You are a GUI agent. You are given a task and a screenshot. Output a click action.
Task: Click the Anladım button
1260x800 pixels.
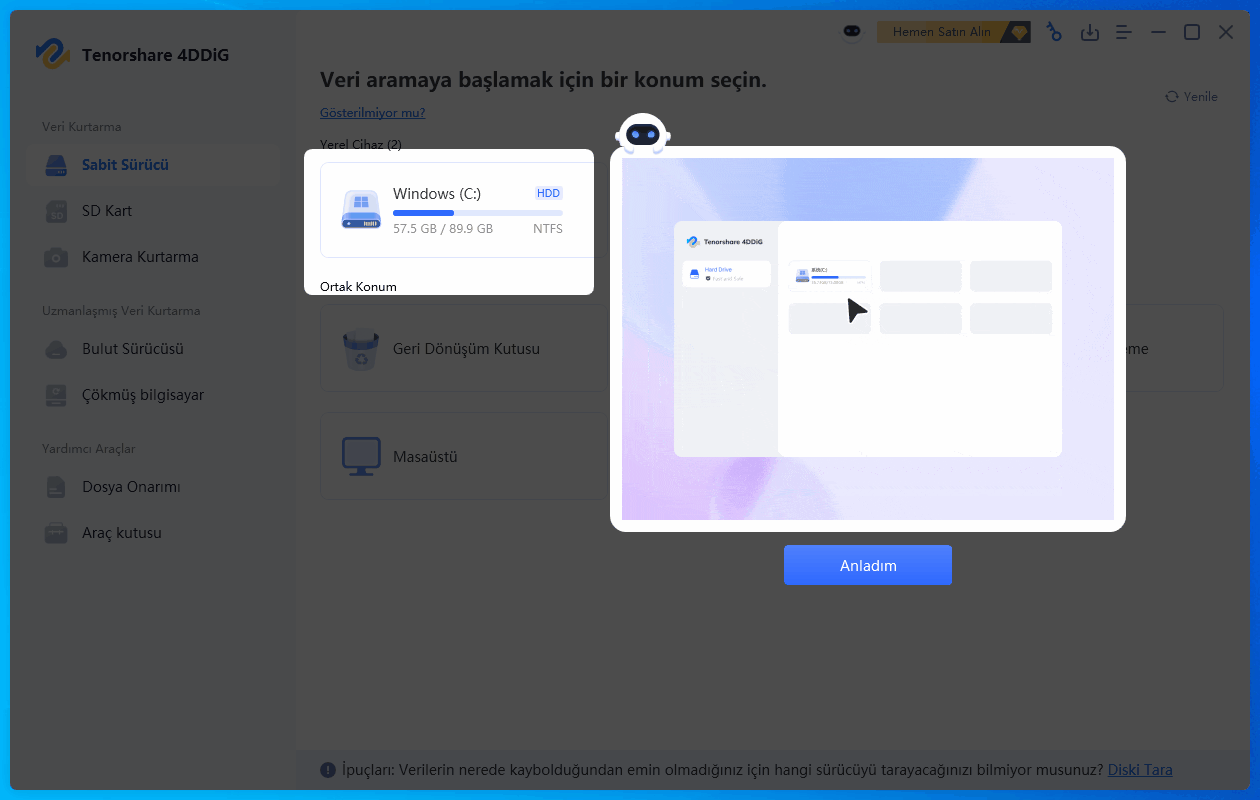pos(867,565)
